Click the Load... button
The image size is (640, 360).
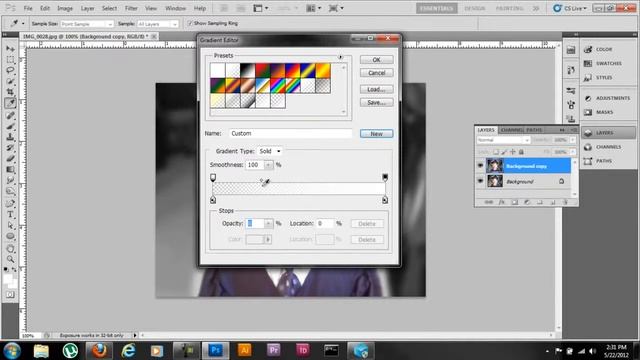pos(376,89)
